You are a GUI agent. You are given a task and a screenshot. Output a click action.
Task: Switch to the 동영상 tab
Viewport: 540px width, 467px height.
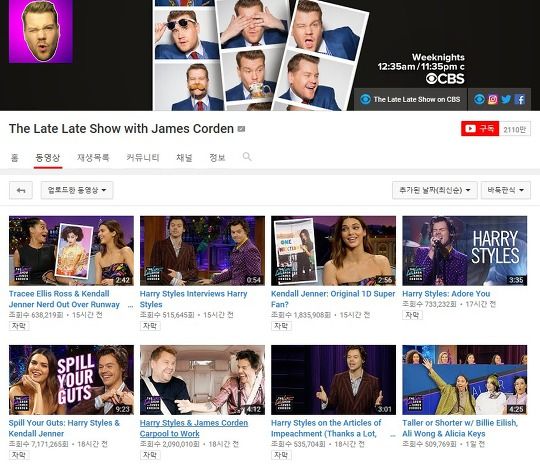point(48,158)
